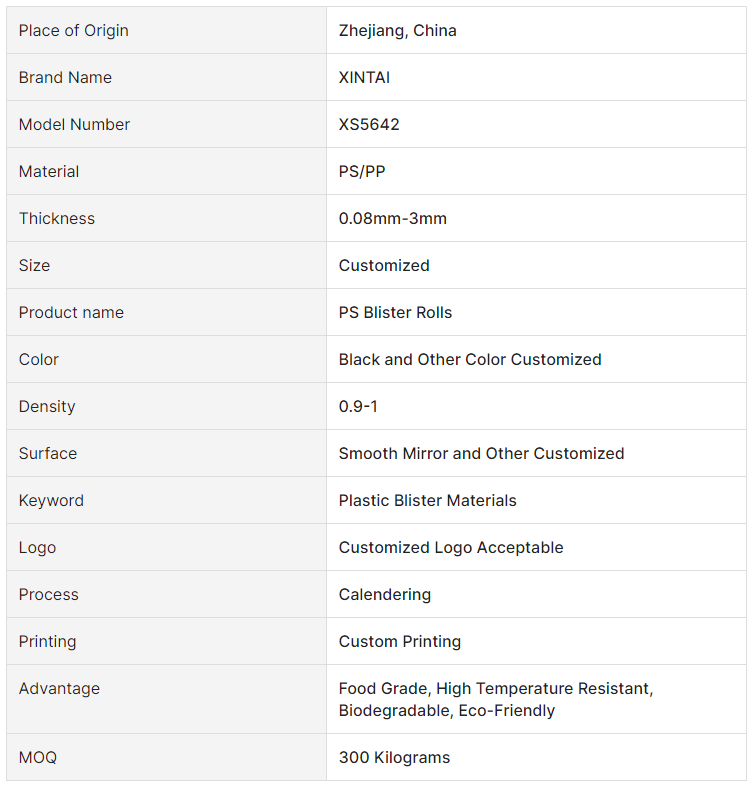Click the 'MOQ' label cell
This screenshot has width=753, height=787.
tap(38, 757)
